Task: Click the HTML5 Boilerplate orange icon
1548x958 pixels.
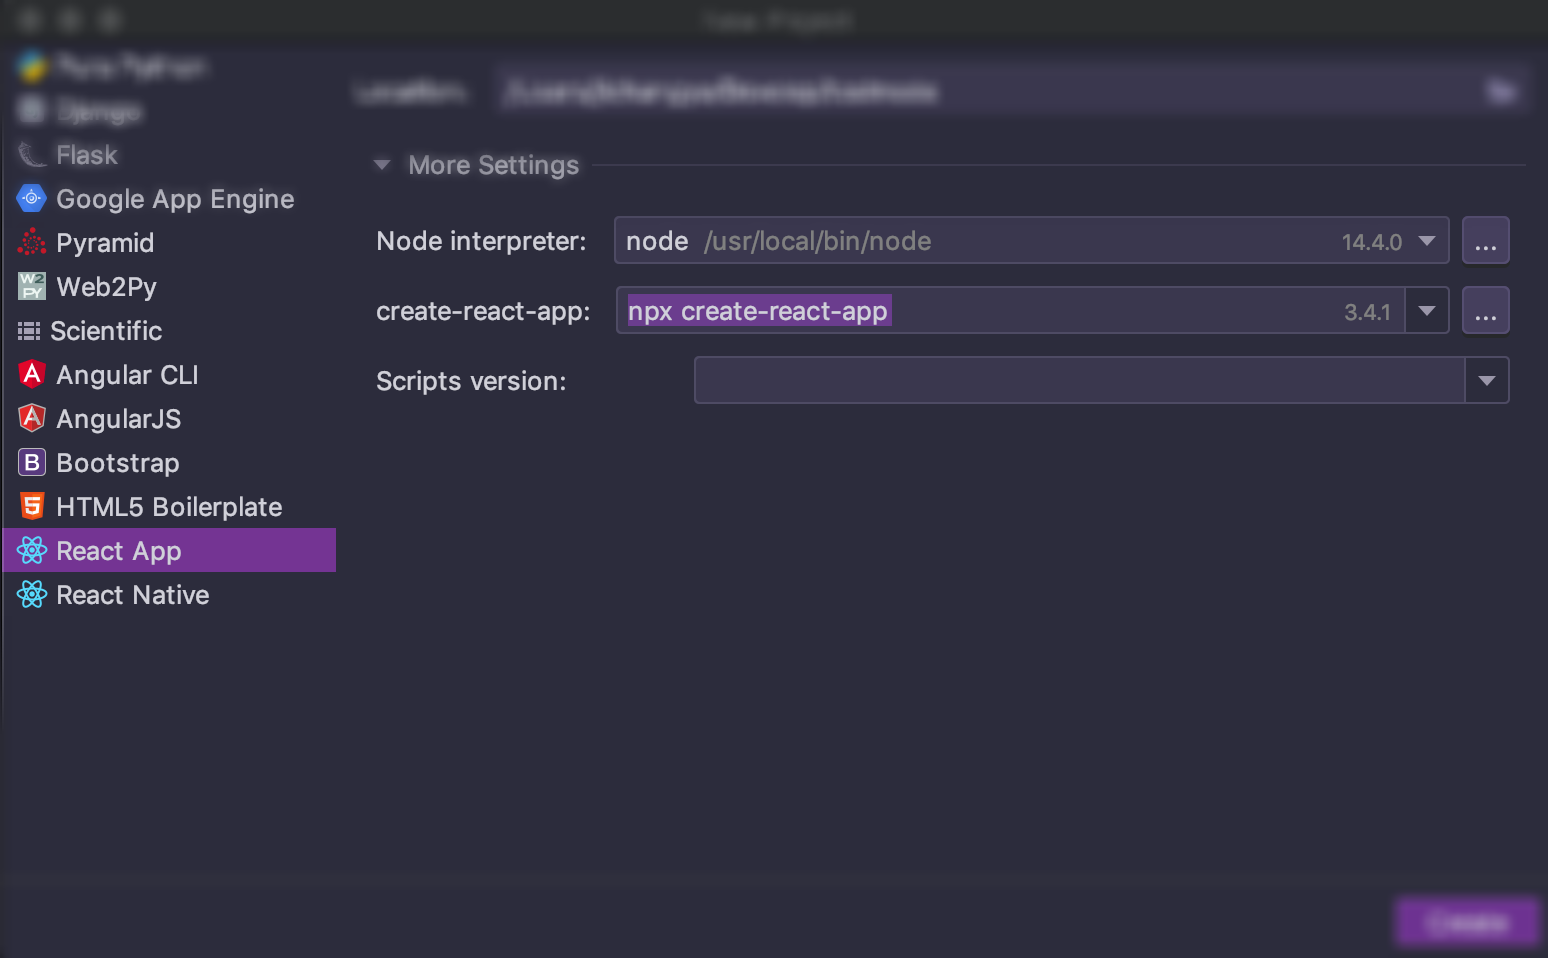Action: point(32,507)
